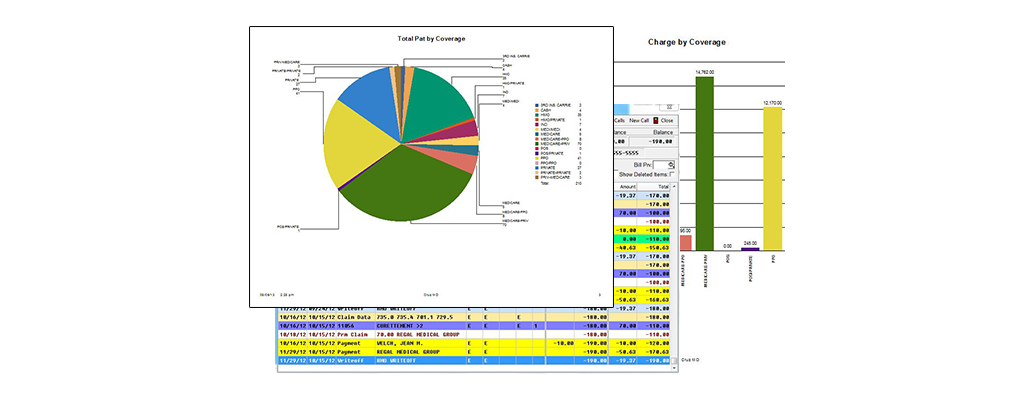Select the Prm Claim Regal Medical row
This screenshot has height=413, width=1011.
pyautogui.click(x=400, y=333)
